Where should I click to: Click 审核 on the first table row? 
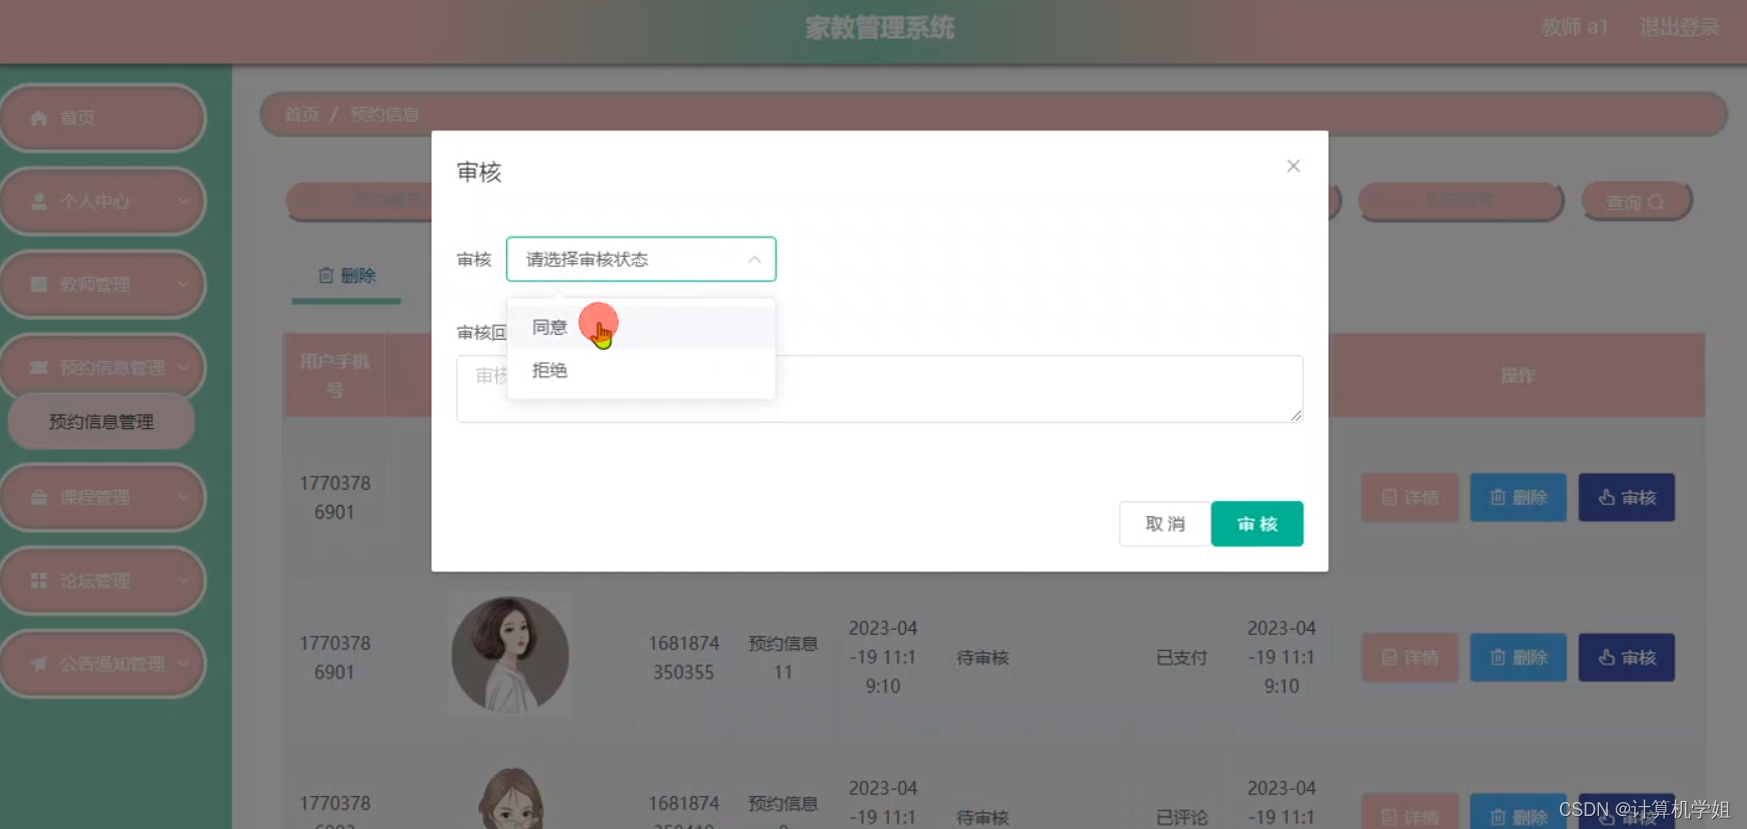1627,497
